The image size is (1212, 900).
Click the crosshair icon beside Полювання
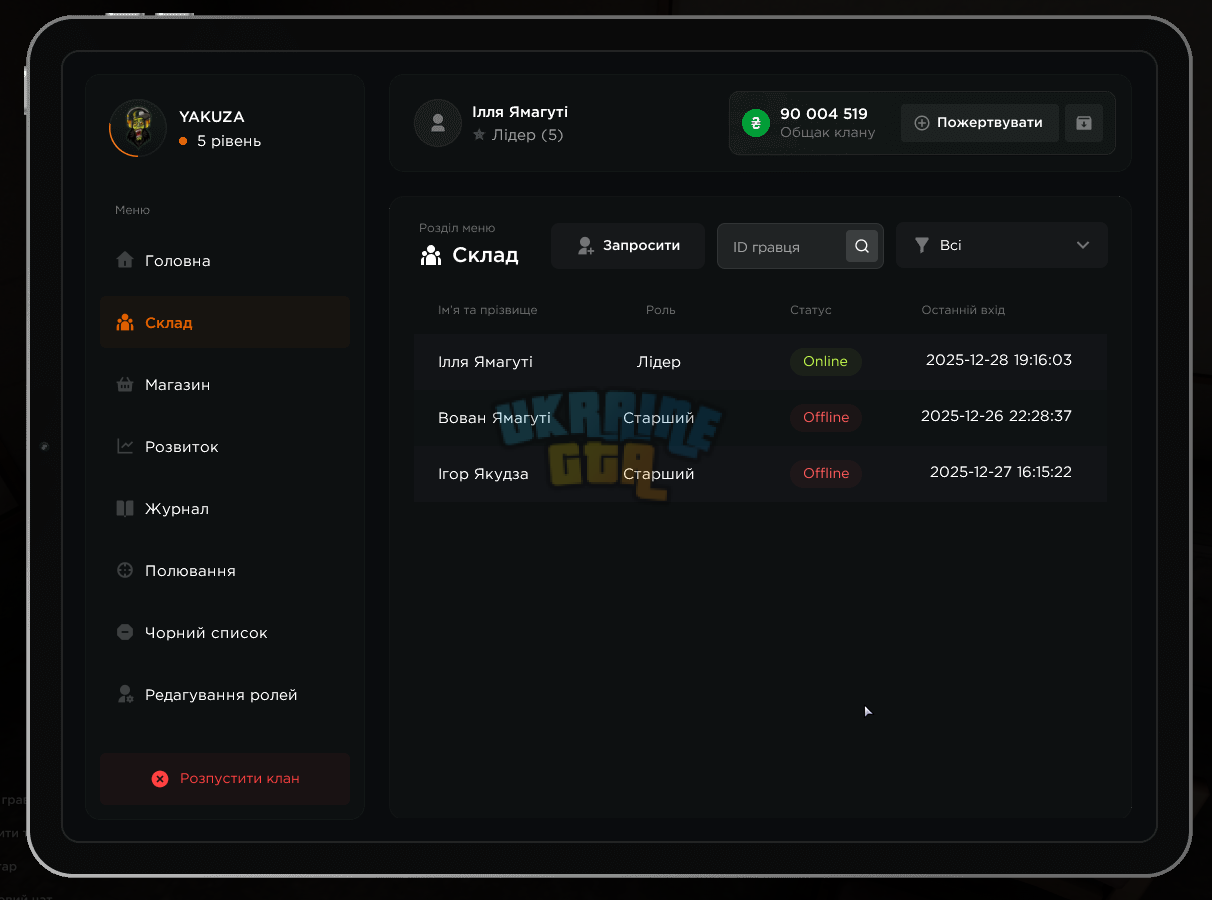pos(125,570)
